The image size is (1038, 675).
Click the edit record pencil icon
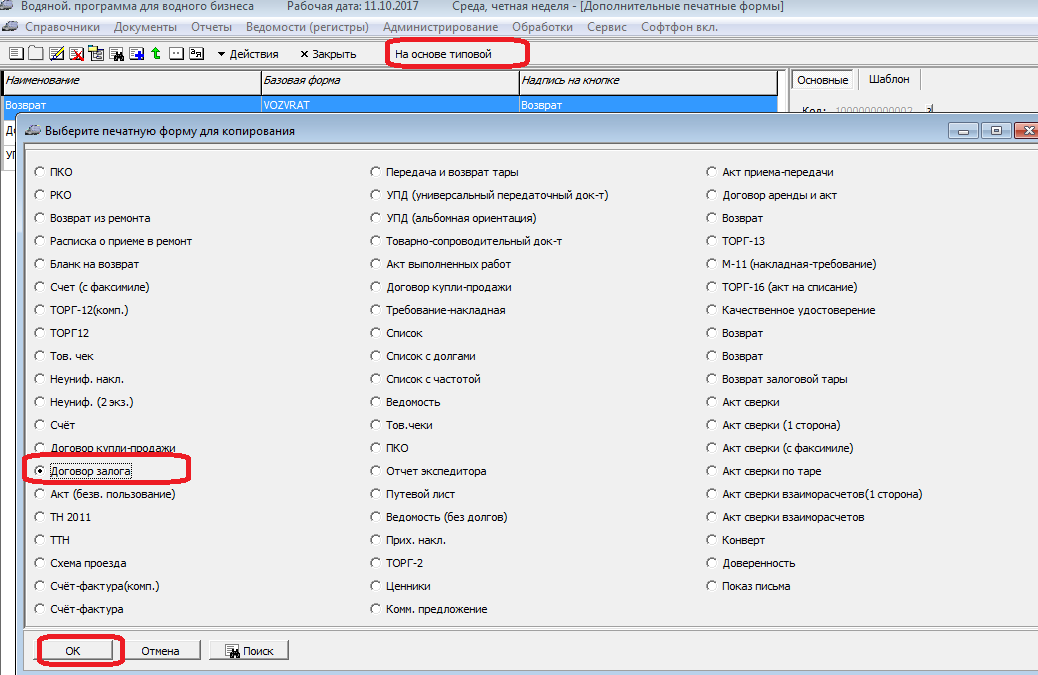[x=56, y=53]
